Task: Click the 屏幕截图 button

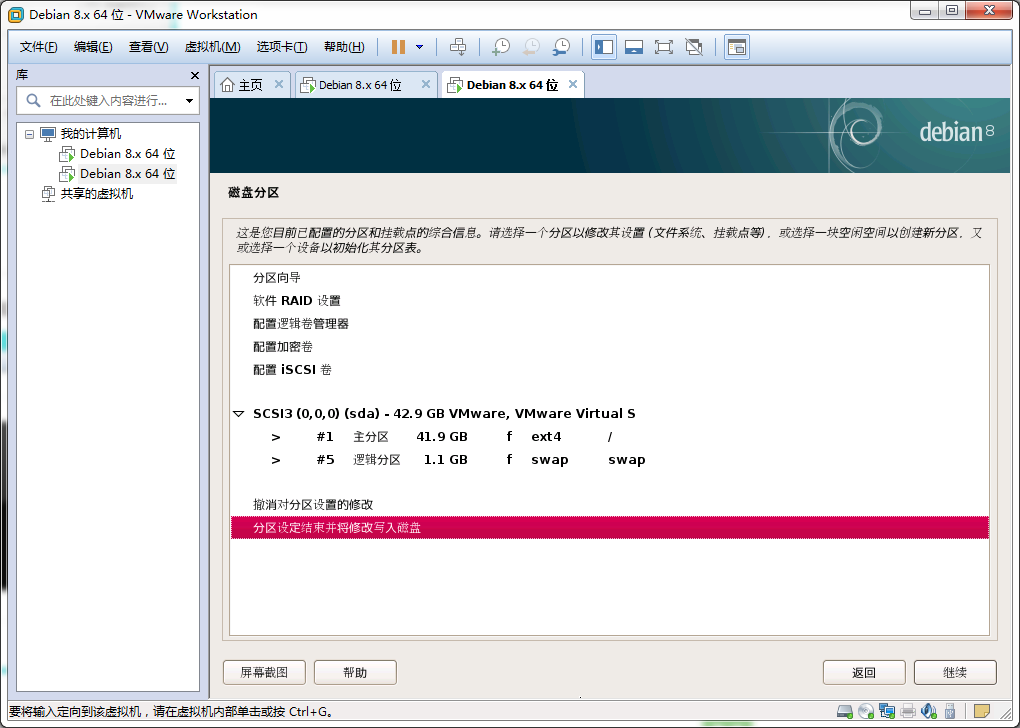Action: (264, 673)
